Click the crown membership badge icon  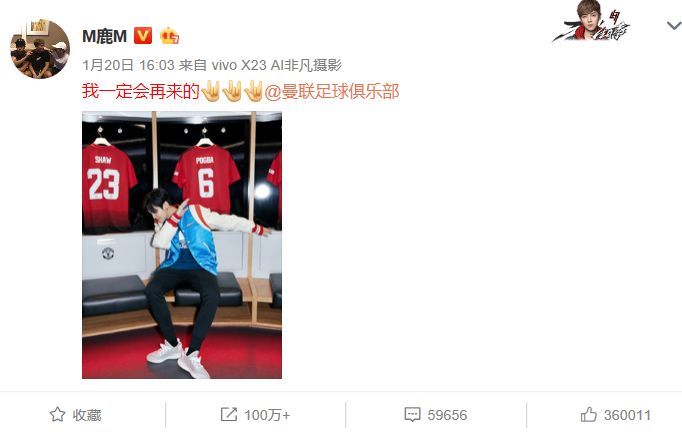170,36
